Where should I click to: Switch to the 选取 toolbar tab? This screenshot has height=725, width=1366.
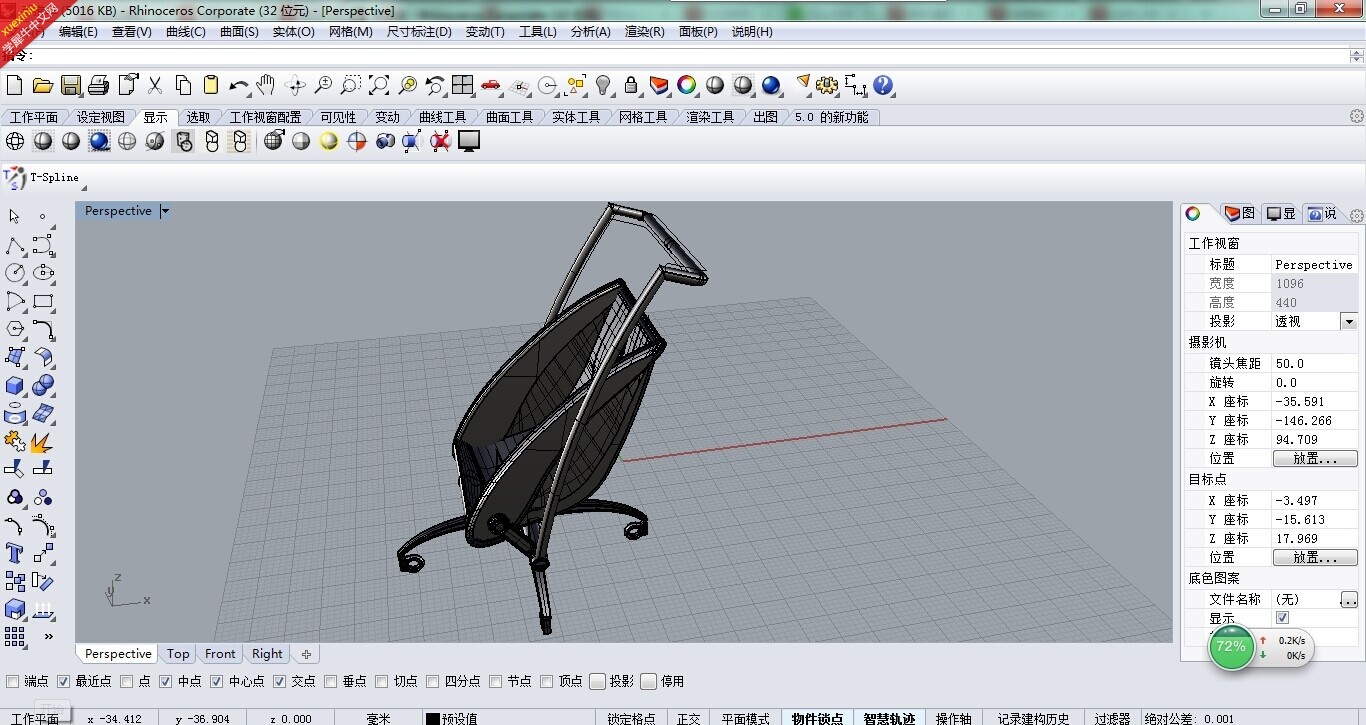coord(198,117)
